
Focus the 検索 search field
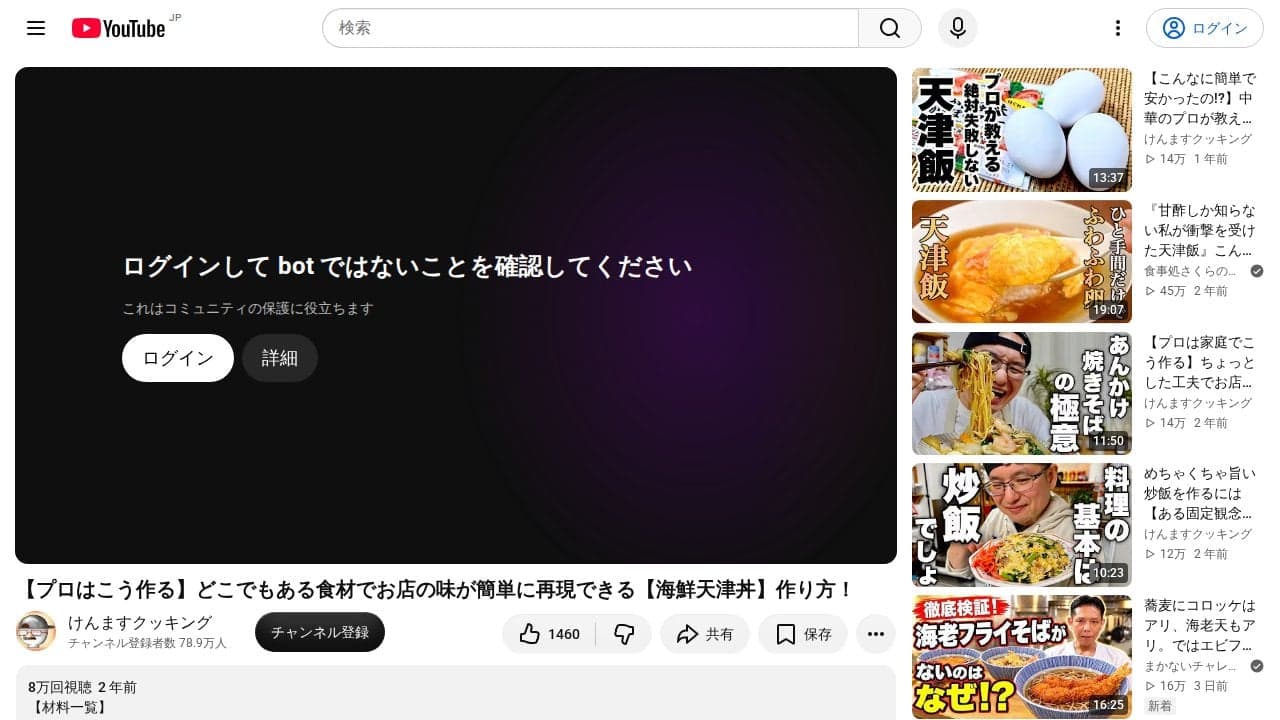pyautogui.click(x=590, y=28)
